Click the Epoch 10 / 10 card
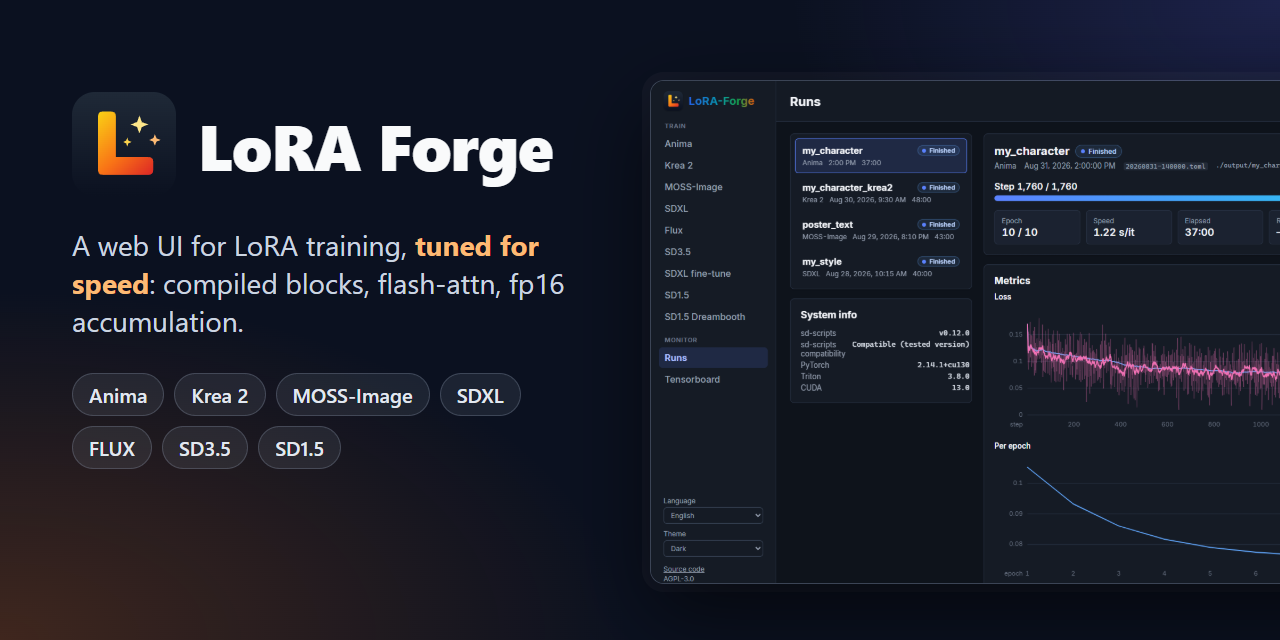Image resolution: width=1280 pixels, height=640 pixels. 1037,227
